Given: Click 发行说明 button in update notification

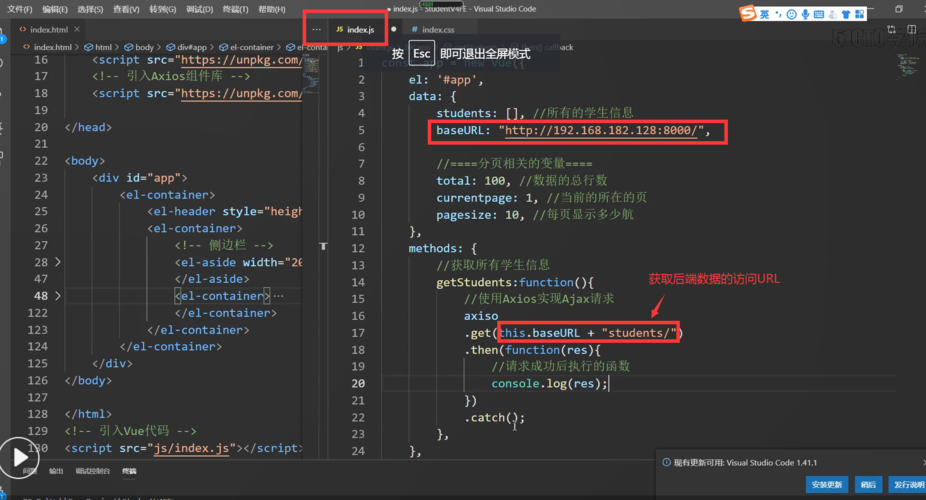Looking at the screenshot, I should click(908, 485).
